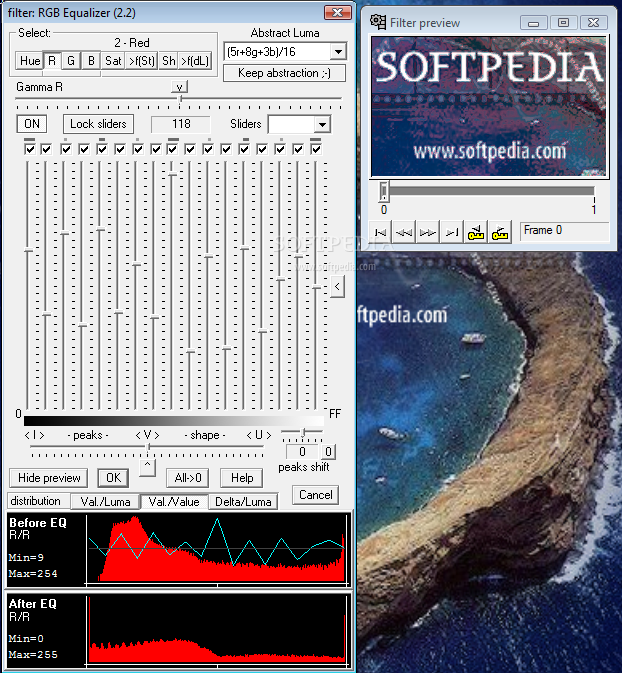Click the Before EQ histogram graph

point(217,549)
